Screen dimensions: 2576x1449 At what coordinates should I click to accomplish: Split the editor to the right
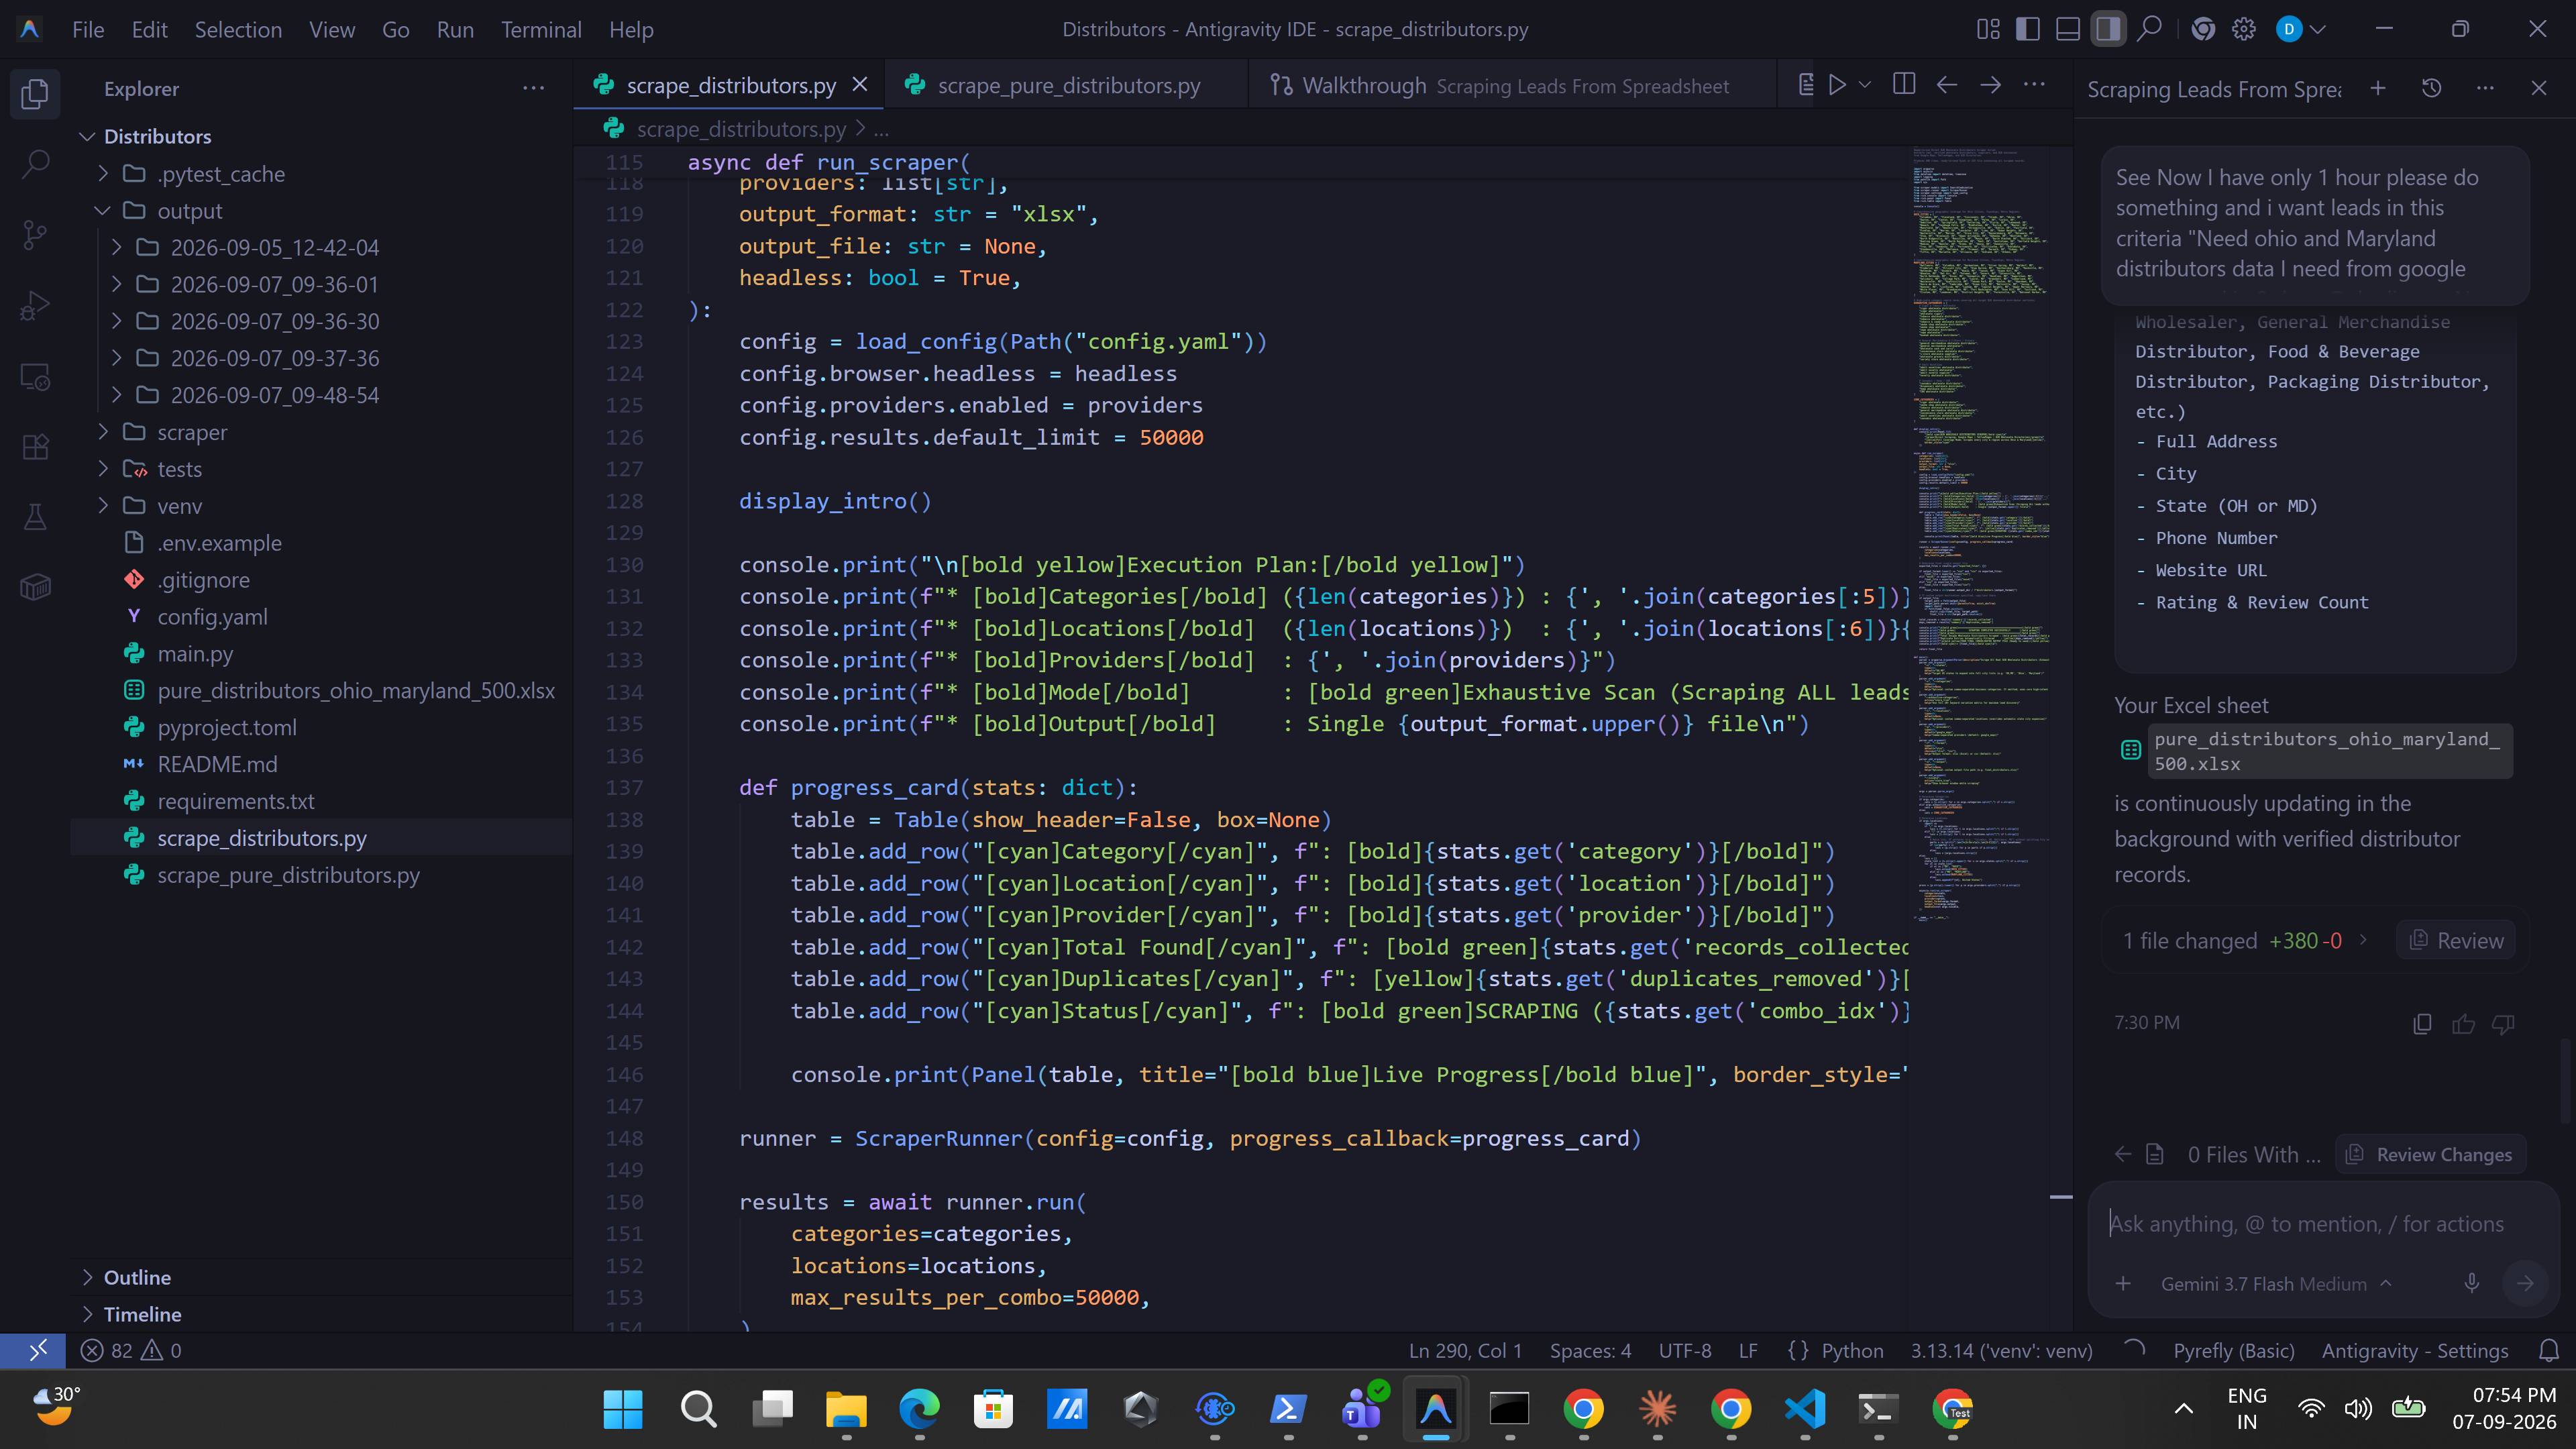point(1904,85)
